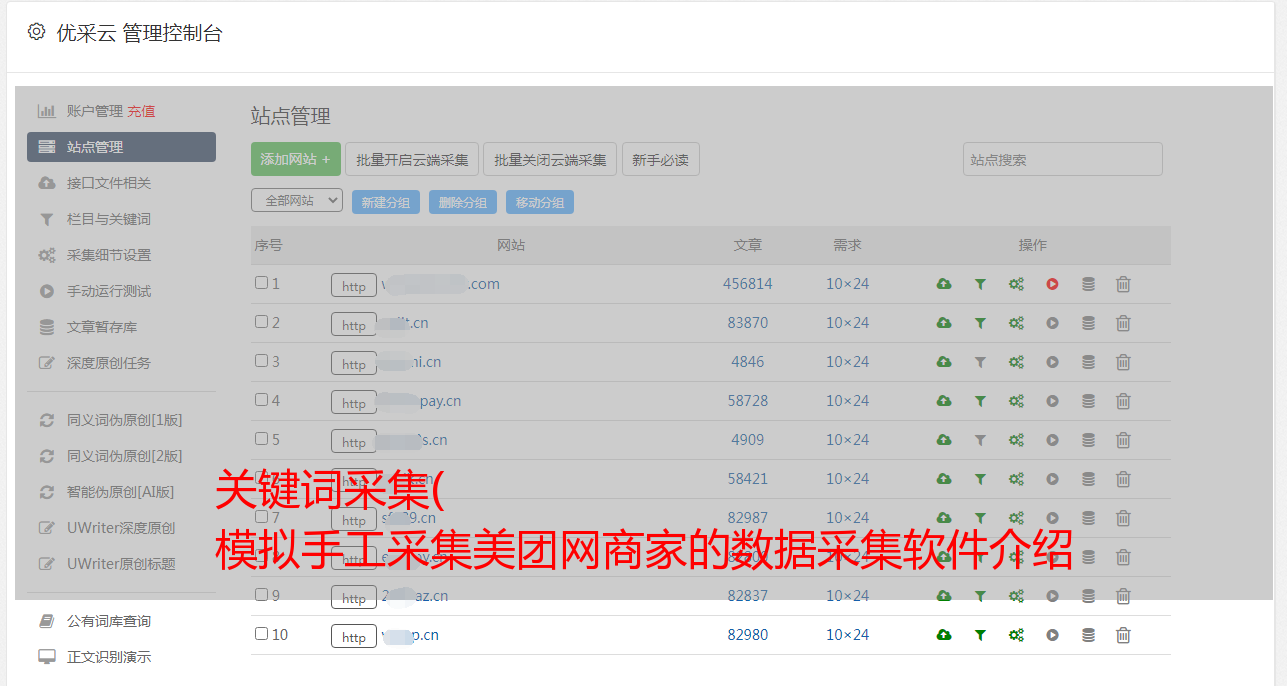Tick the checkbox for row 1
This screenshot has width=1287, height=686.
click(261, 283)
